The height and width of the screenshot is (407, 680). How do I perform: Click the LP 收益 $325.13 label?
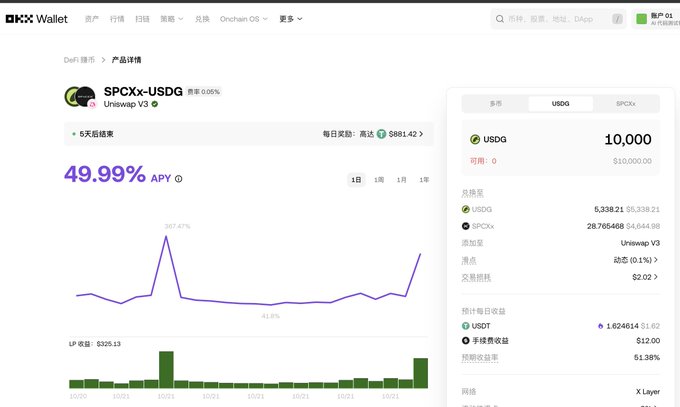(x=95, y=344)
